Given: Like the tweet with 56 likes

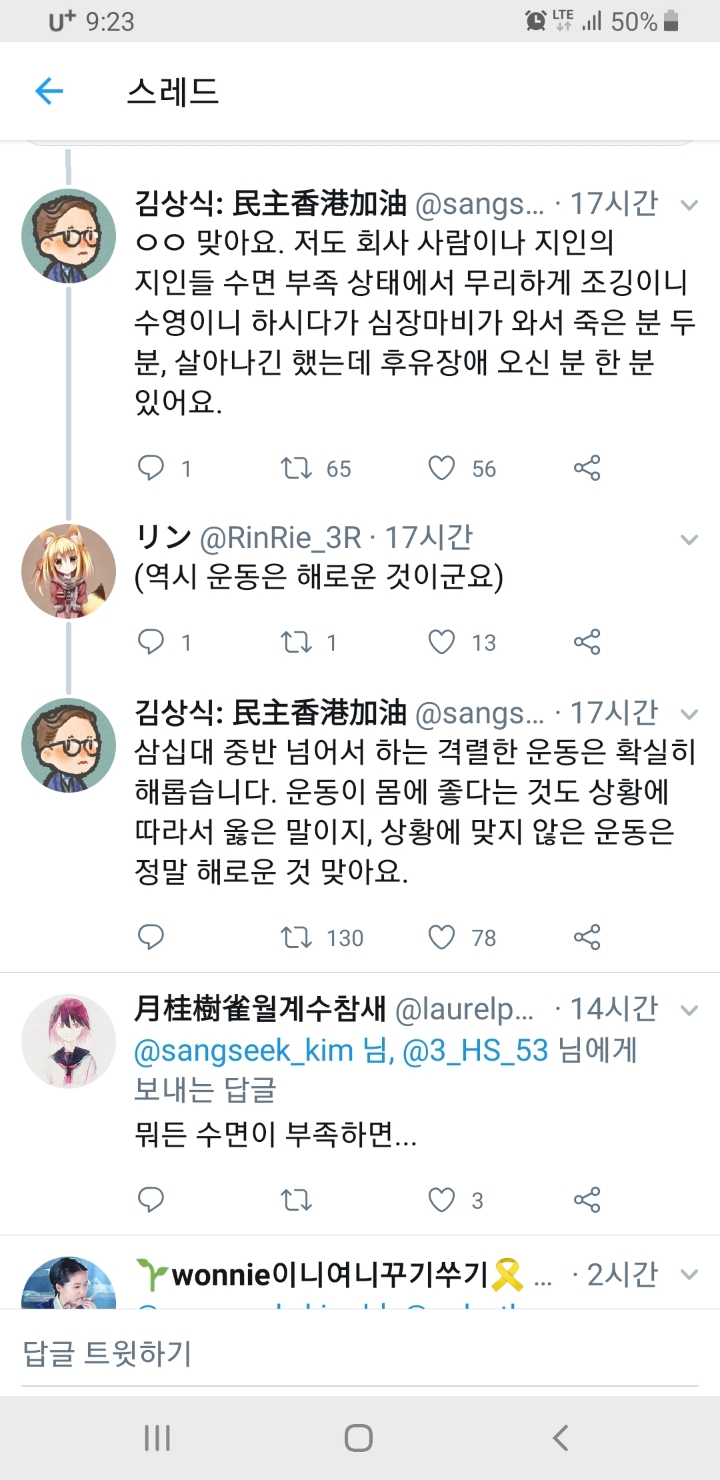Looking at the screenshot, I should 442,468.
